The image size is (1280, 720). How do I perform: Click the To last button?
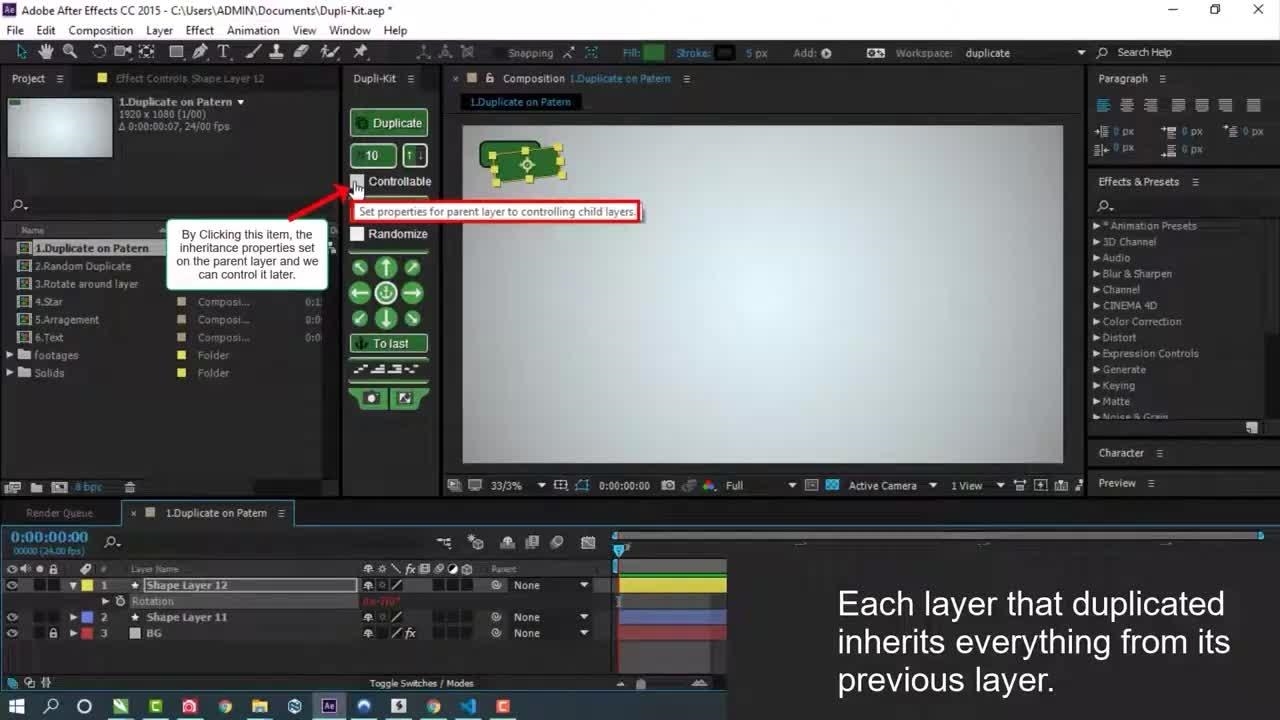pyautogui.click(x=389, y=343)
